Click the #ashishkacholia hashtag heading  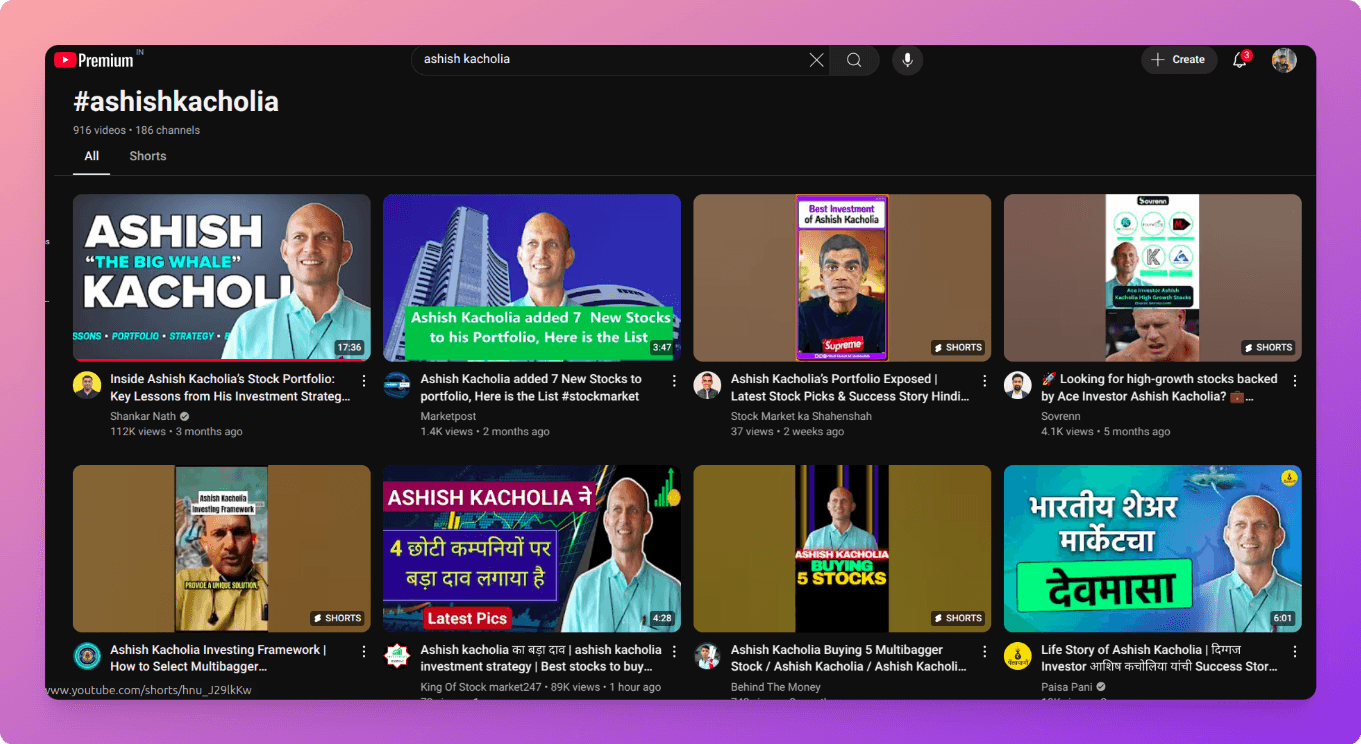176,102
